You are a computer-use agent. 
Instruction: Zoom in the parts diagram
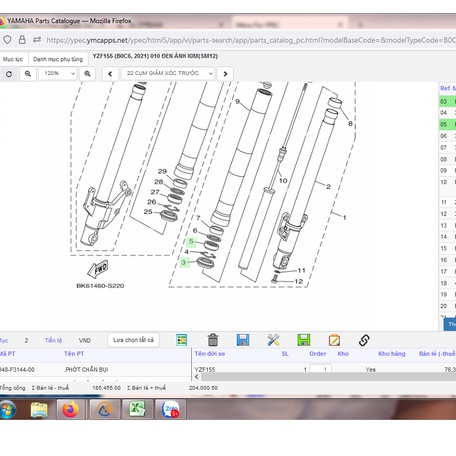(87, 74)
